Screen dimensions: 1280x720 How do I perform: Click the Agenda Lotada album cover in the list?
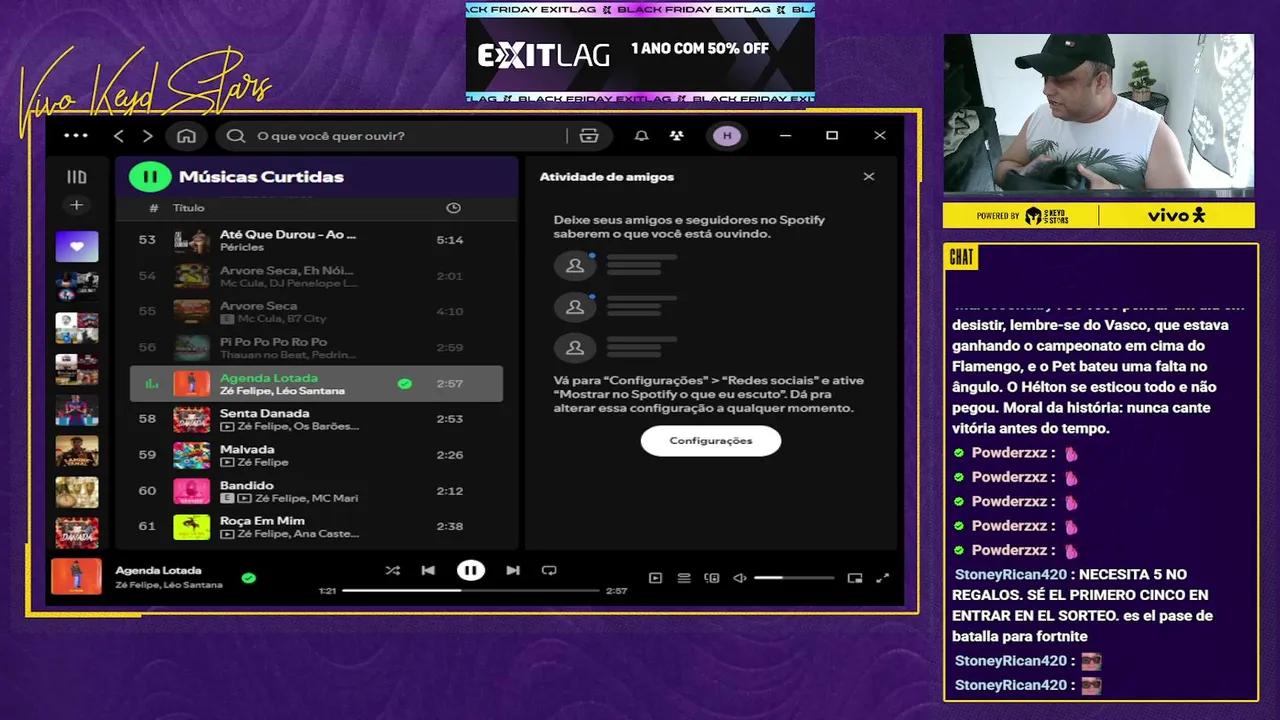click(192, 383)
